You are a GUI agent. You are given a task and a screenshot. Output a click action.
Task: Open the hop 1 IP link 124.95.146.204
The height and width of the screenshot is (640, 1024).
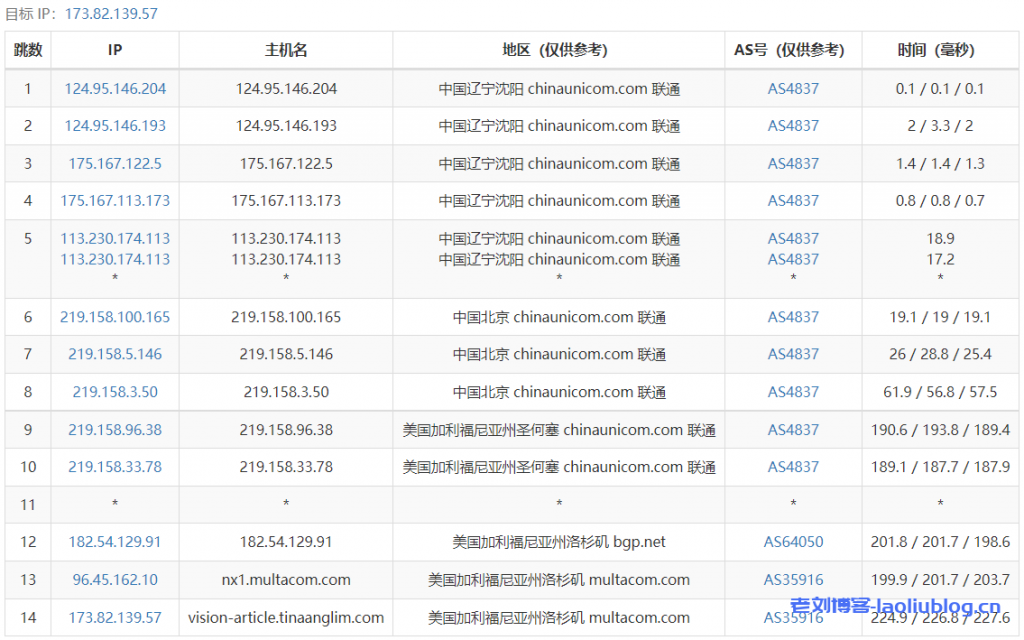pos(114,88)
